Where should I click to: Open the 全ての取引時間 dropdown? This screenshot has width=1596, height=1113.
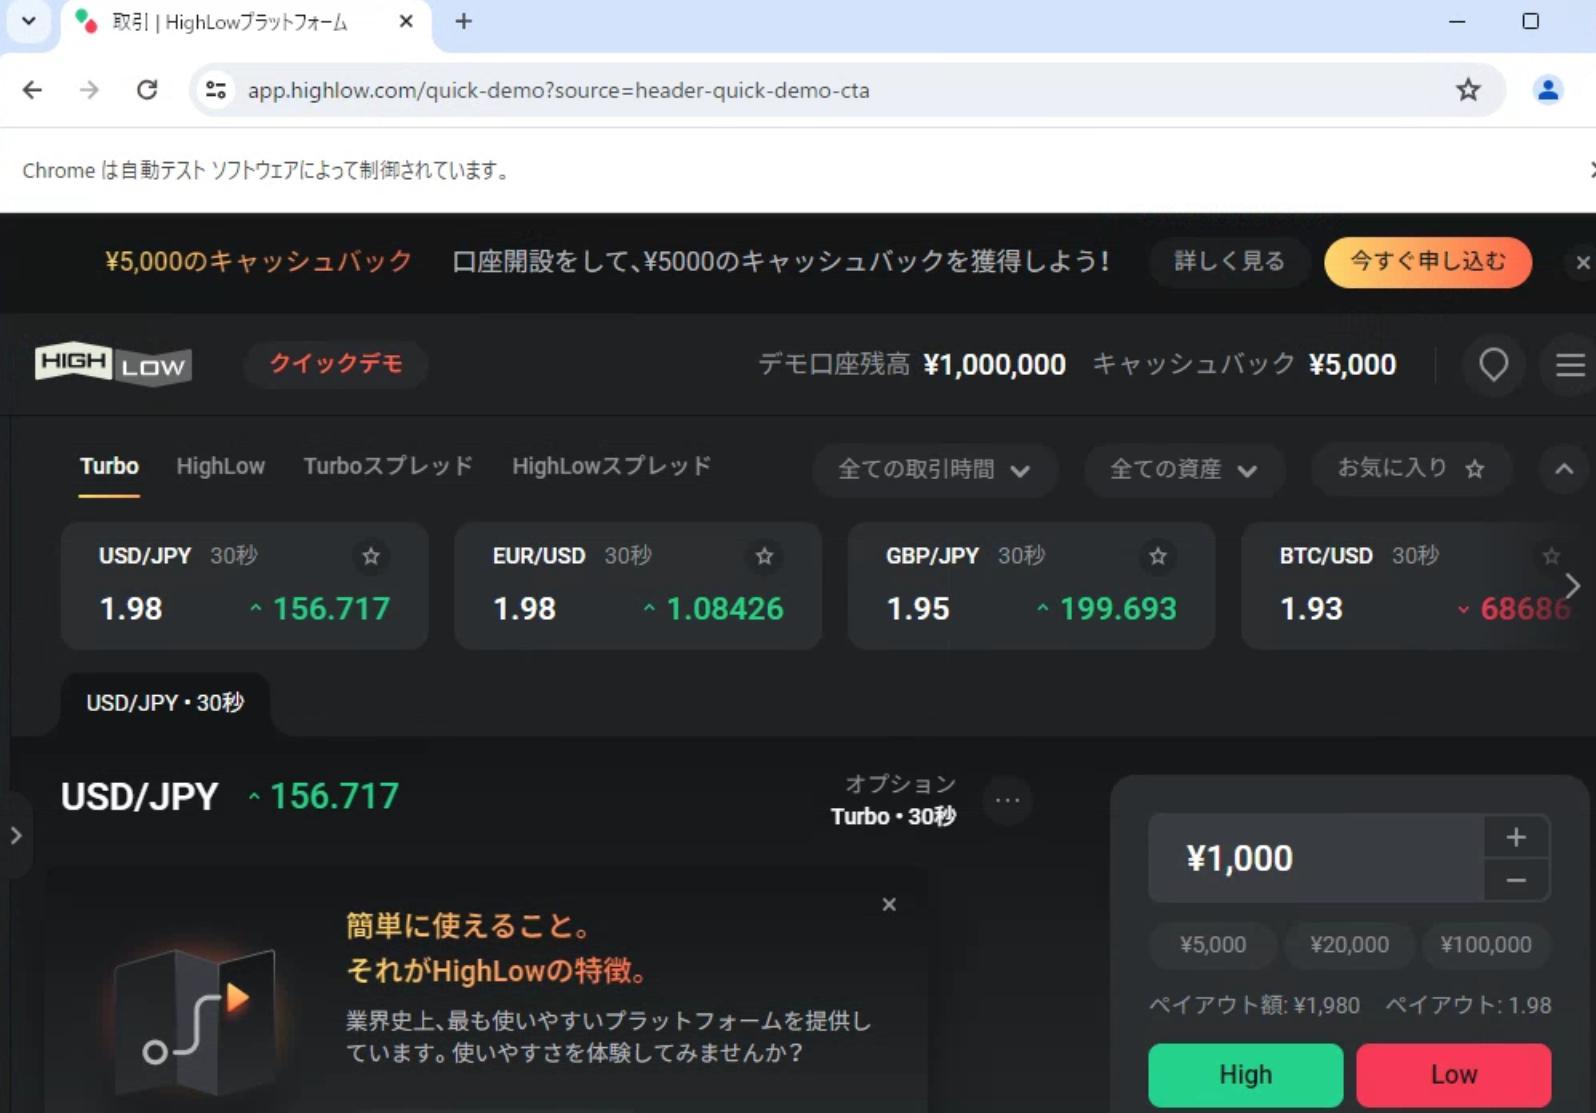point(934,469)
